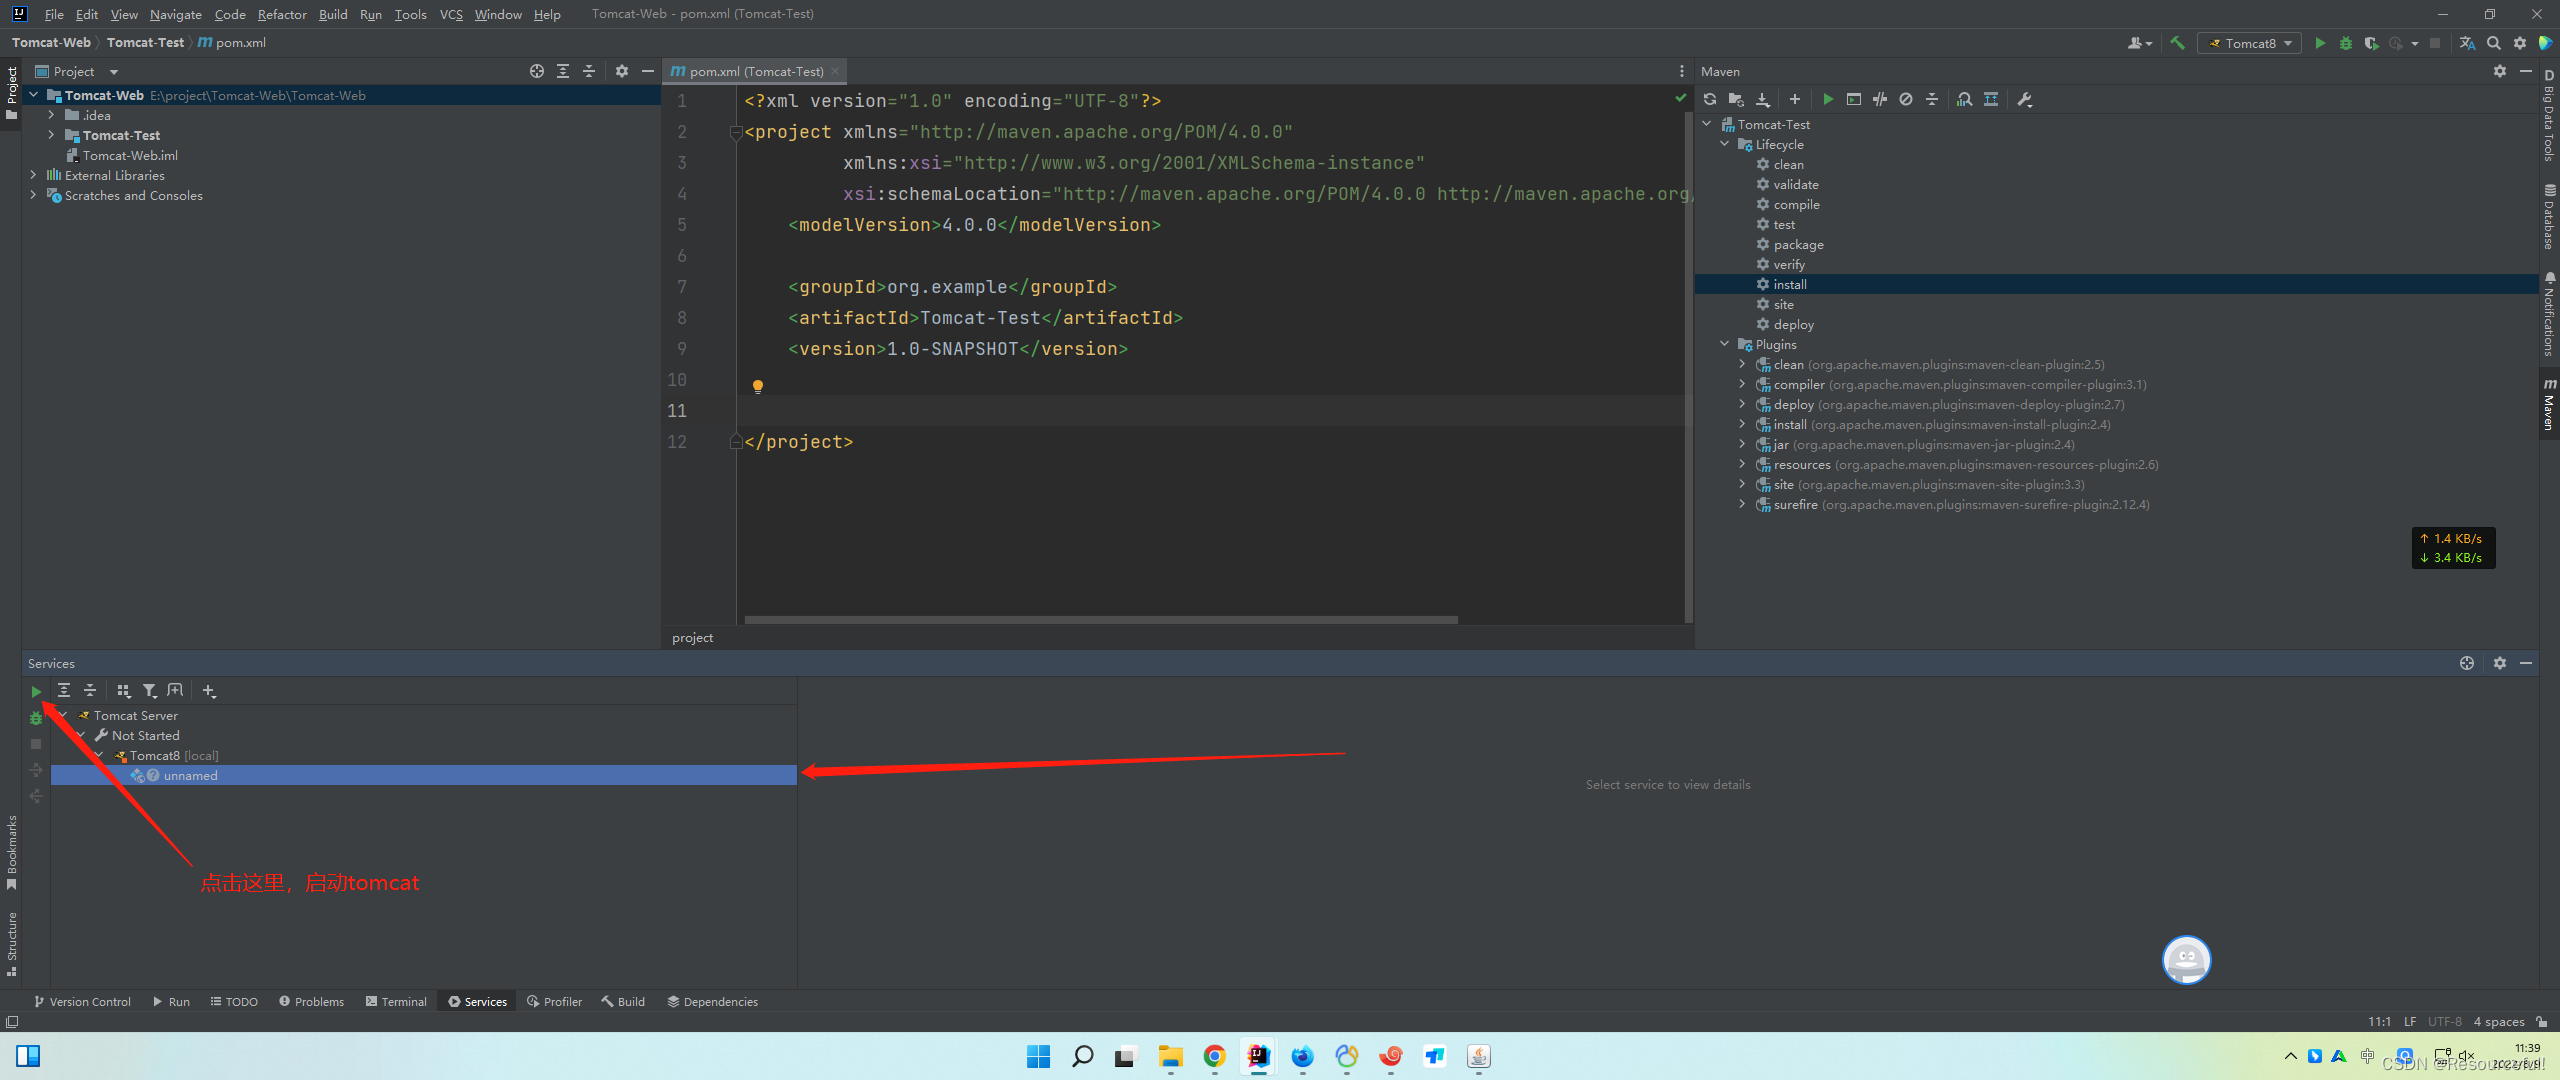Expand the surefire plugin node
This screenshot has height=1080, width=2560.
[1743, 504]
